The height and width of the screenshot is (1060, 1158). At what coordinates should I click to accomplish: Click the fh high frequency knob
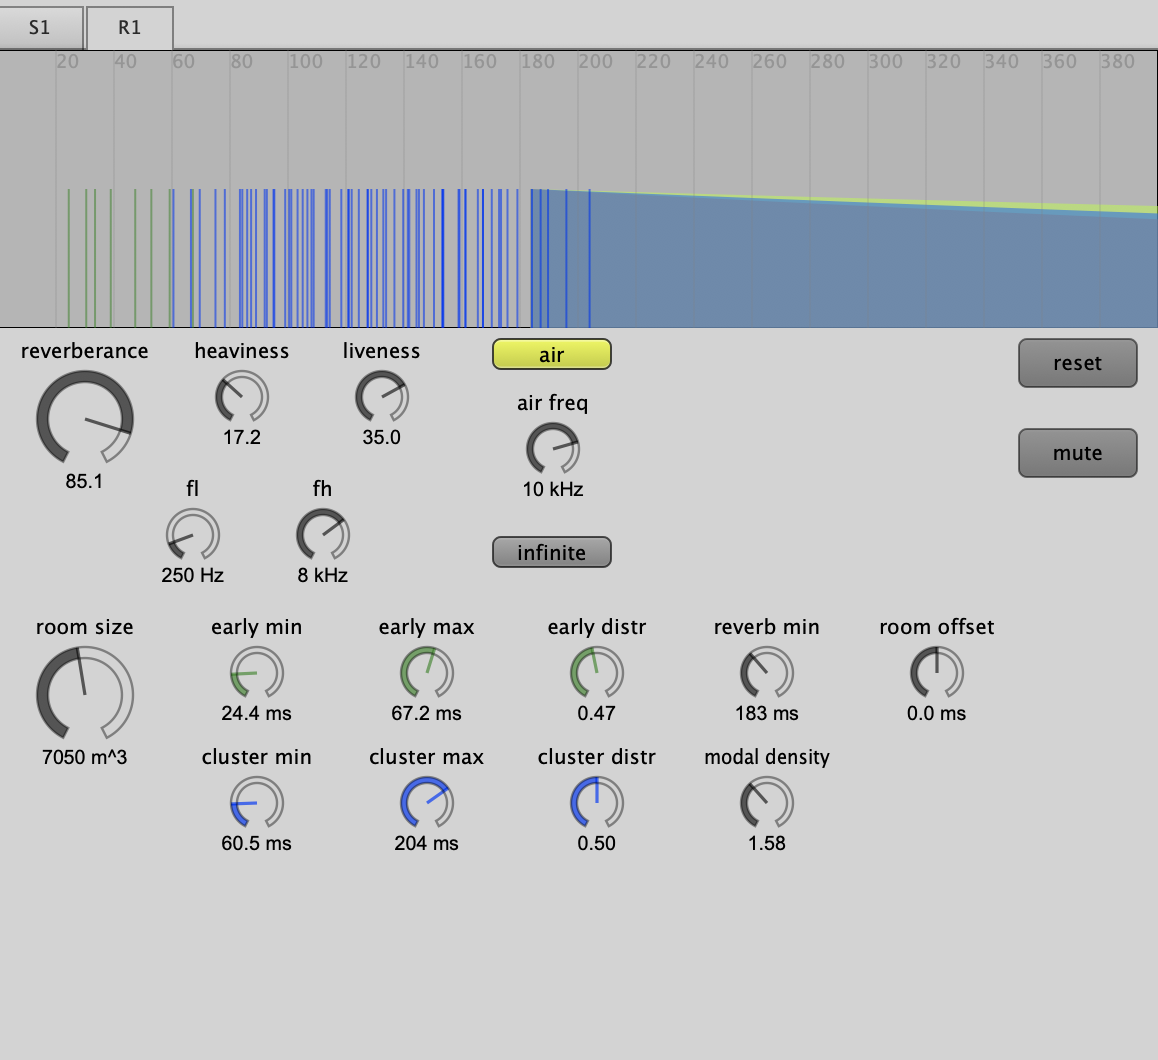coord(323,535)
